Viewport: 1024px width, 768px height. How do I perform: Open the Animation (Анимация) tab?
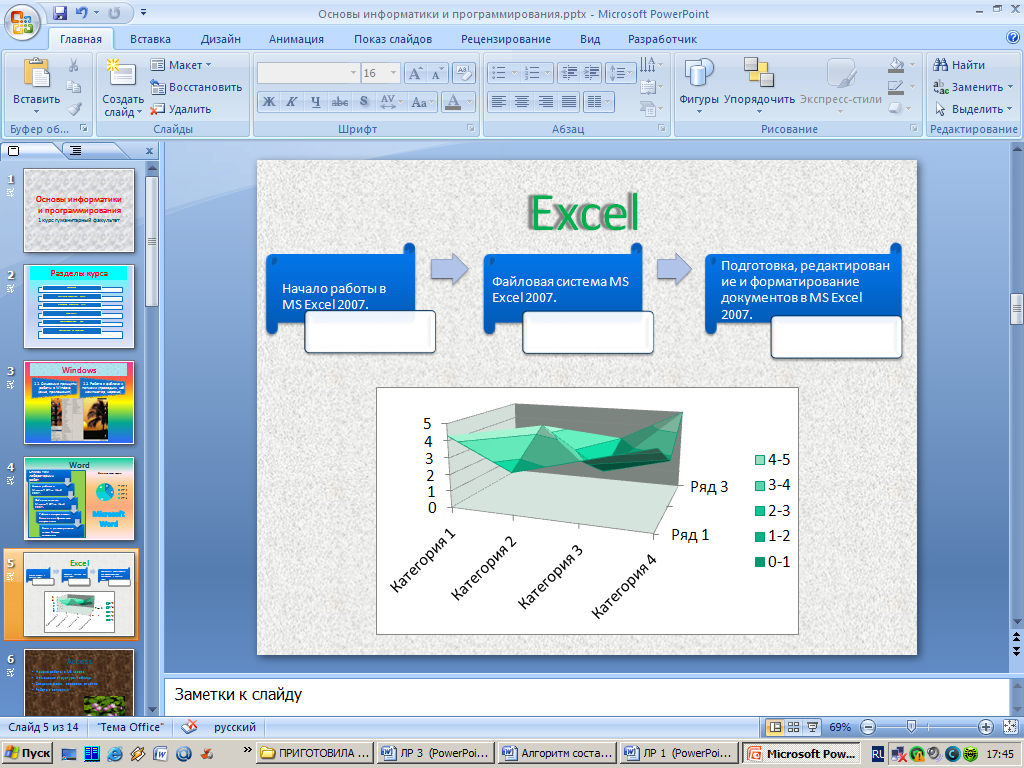296,39
